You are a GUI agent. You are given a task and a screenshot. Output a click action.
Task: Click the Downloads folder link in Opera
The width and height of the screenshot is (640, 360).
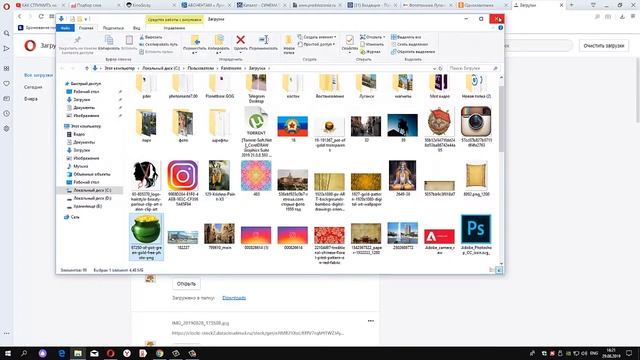[x=234, y=298]
